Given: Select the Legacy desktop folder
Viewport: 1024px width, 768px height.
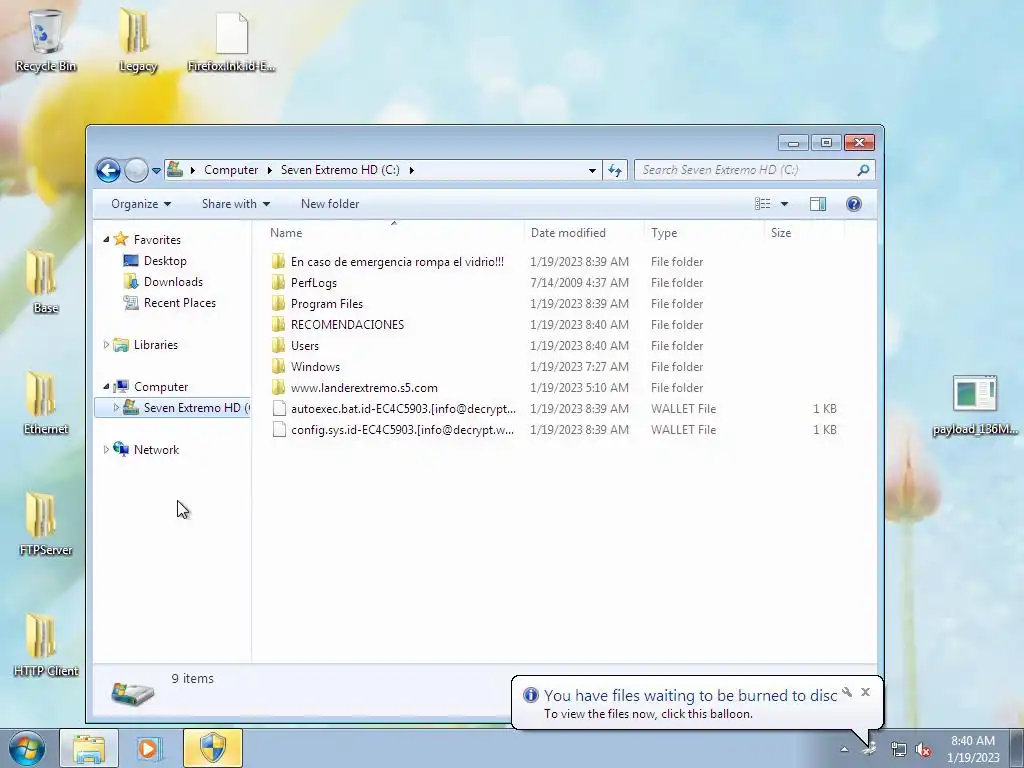Looking at the screenshot, I should [x=138, y=41].
